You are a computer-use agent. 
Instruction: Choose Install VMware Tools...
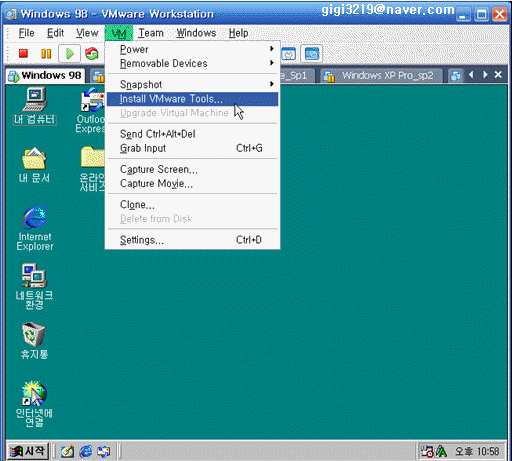[193, 99]
